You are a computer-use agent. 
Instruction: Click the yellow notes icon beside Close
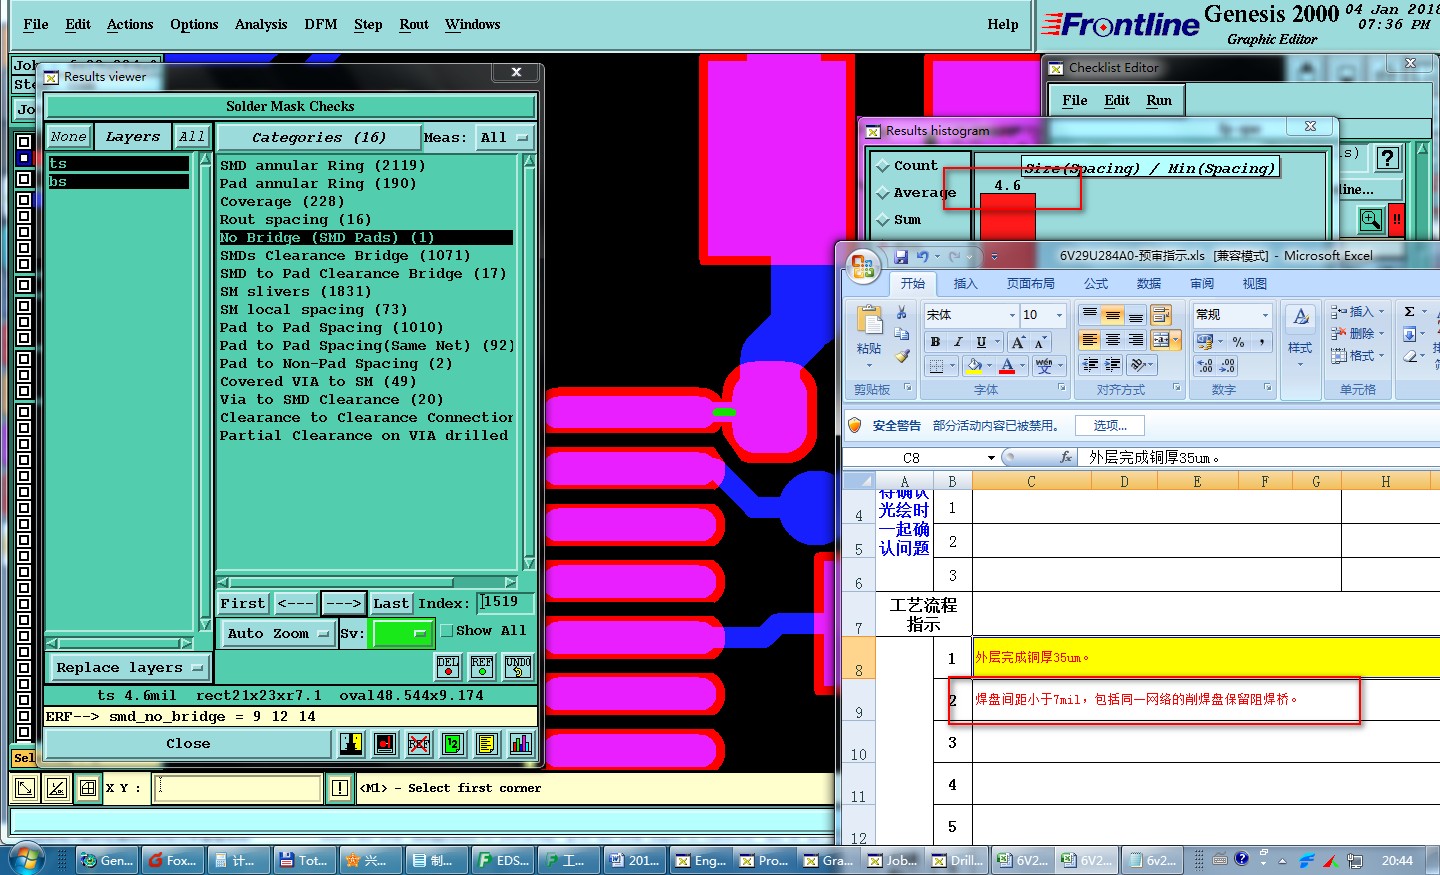coord(487,743)
